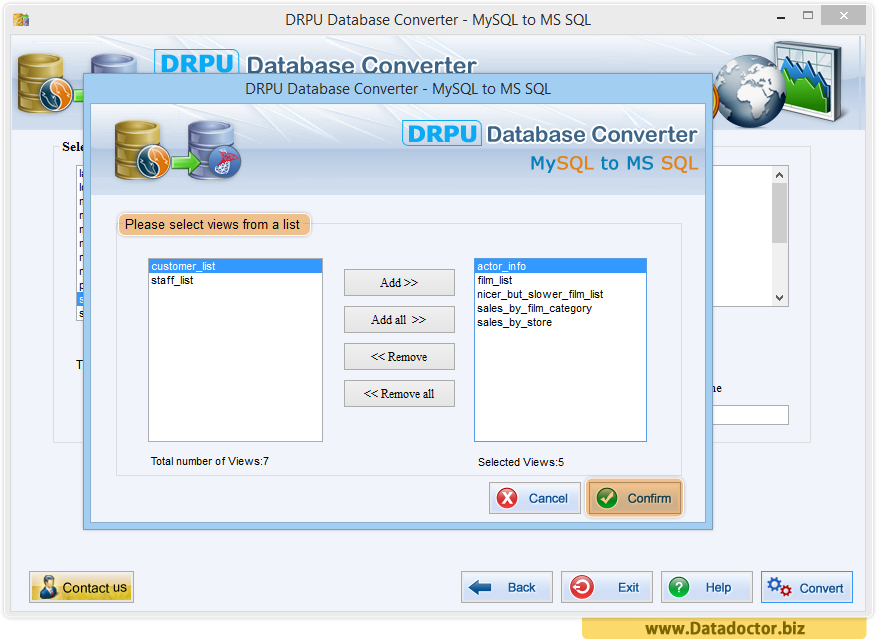Viewport: 877px width, 639px height.
Task: Click the green question mark Help icon
Action: coord(679,587)
